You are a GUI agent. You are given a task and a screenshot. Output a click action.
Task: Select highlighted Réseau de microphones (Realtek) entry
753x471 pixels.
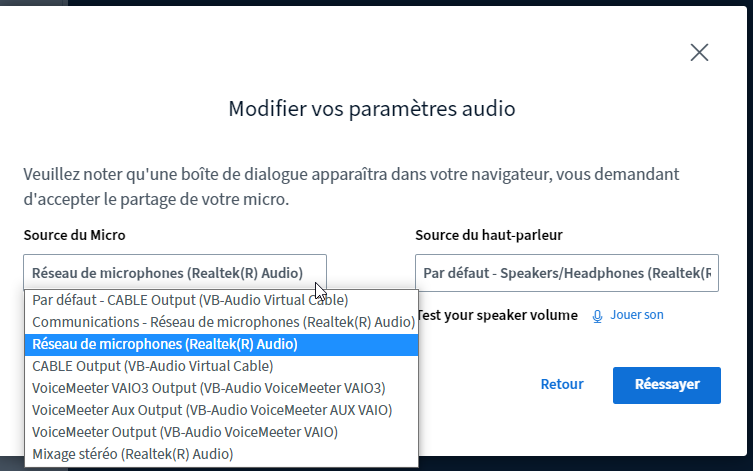(x=221, y=344)
